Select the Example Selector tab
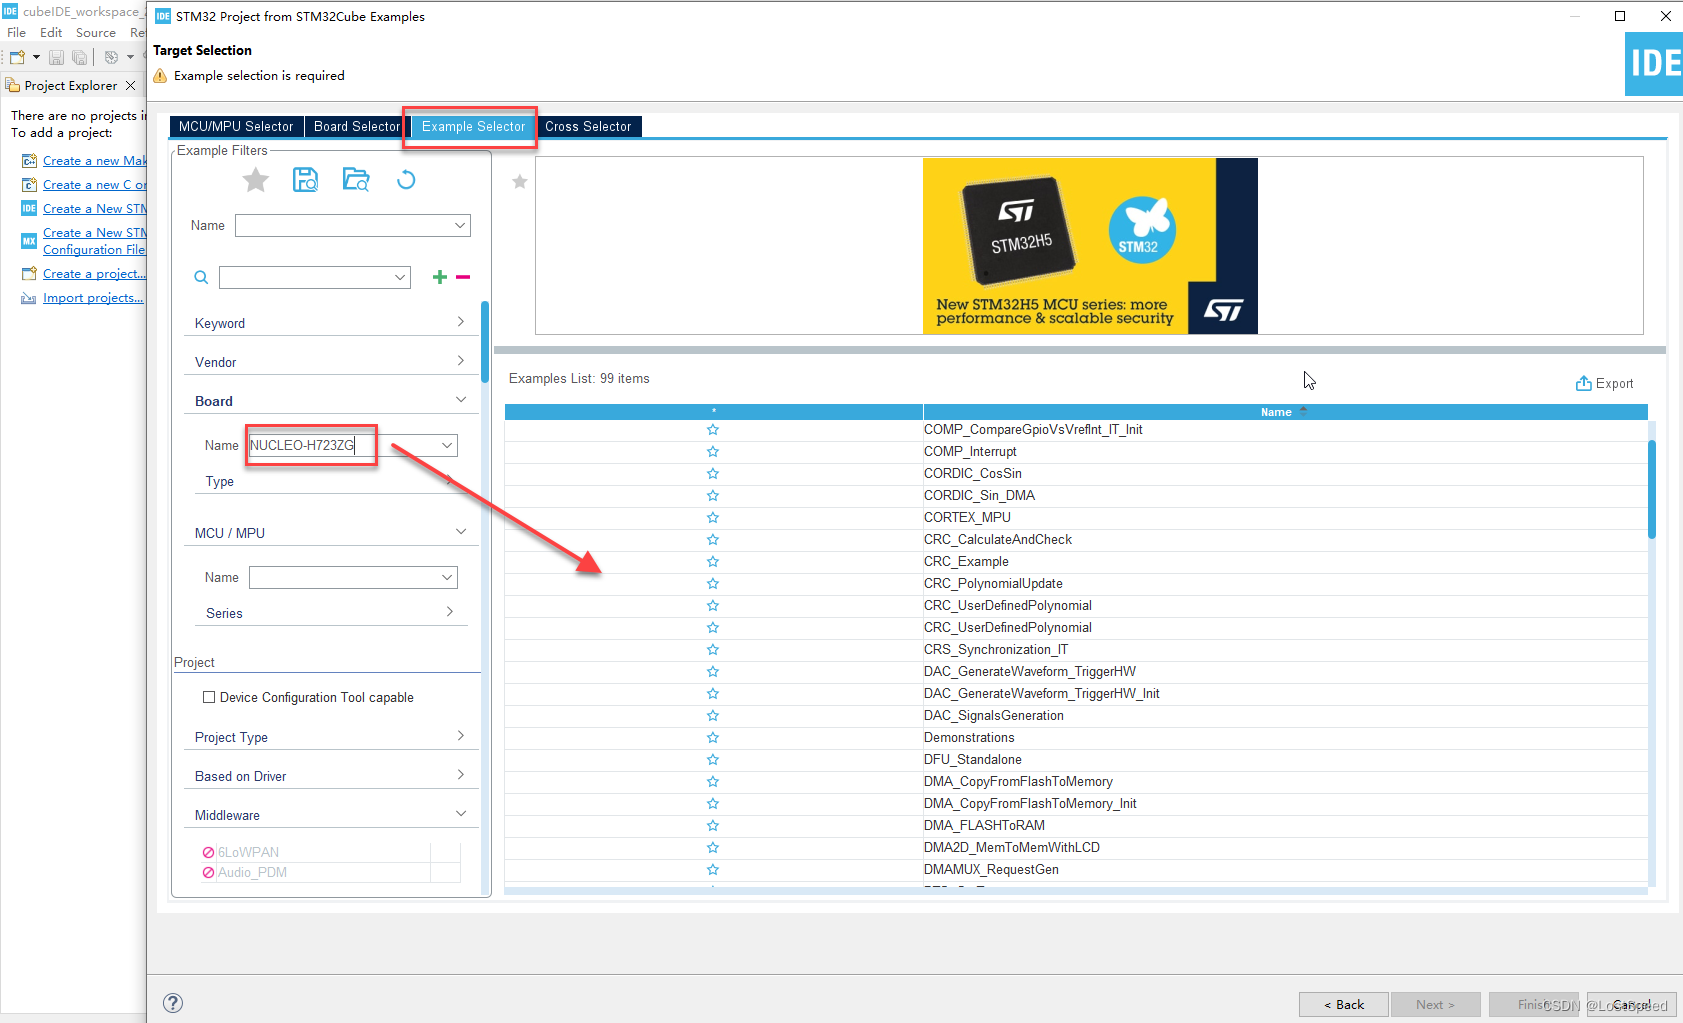Screen dimensions: 1683x1023 [473, 126]
